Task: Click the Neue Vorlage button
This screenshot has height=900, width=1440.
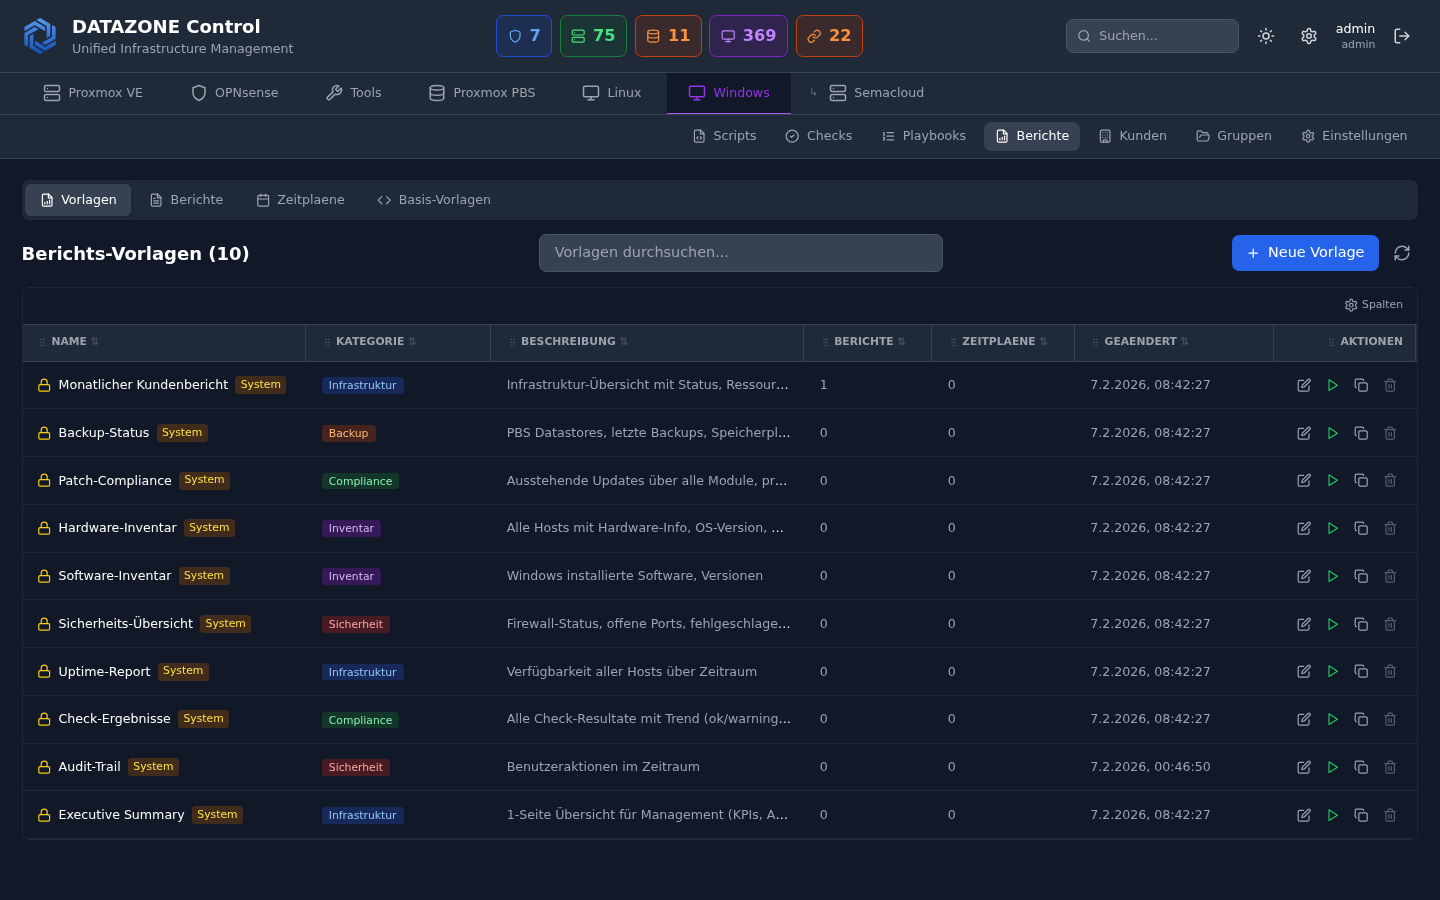Action: [x=1305, y=253]
